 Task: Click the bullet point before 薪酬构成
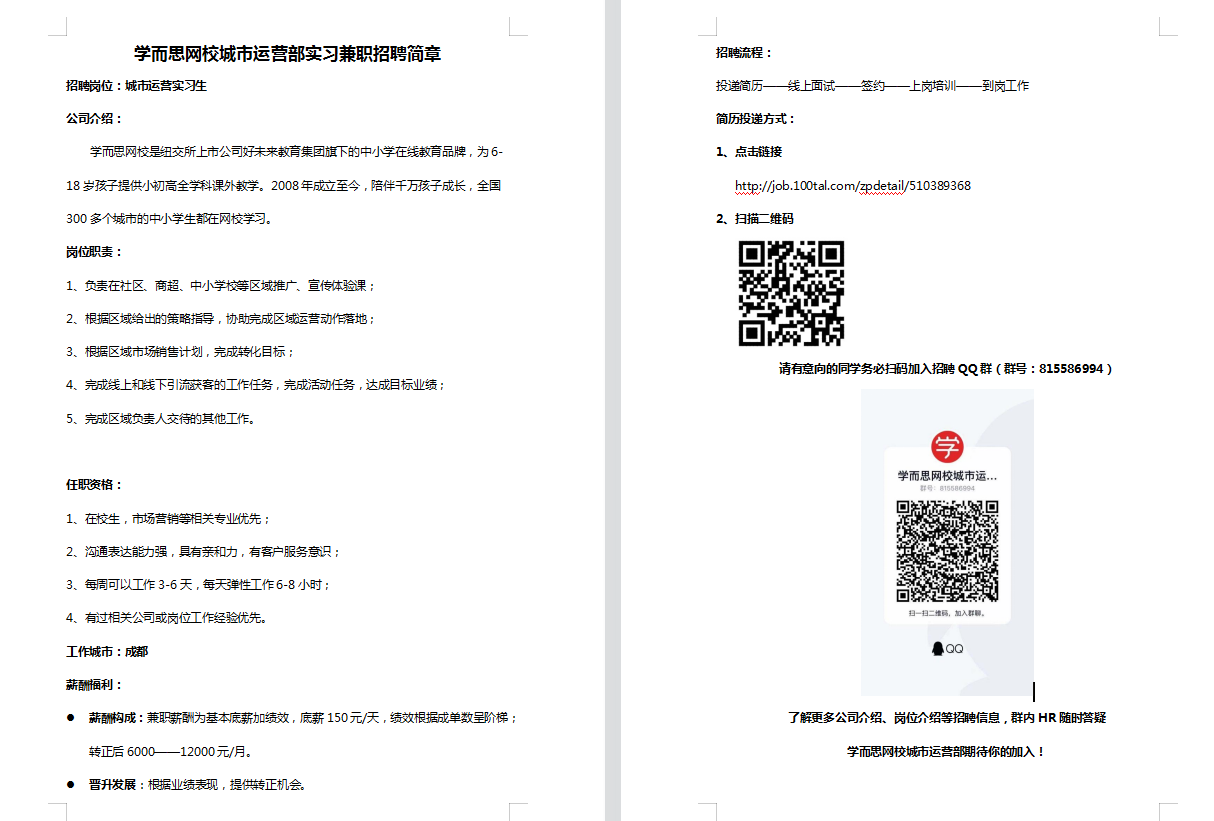[x=71, y=718]
